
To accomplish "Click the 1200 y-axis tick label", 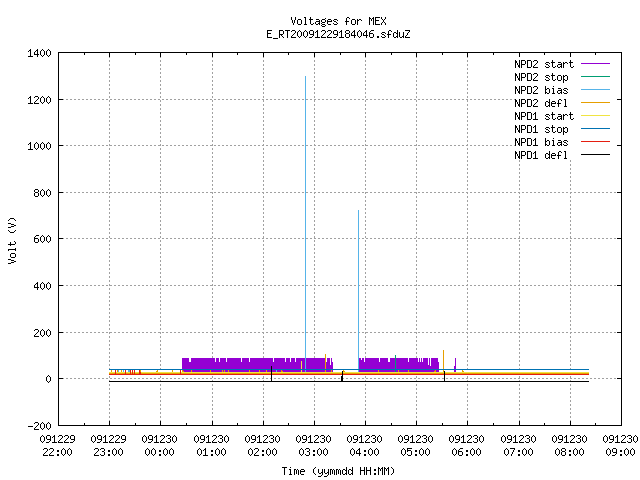I will click(40, 100).
